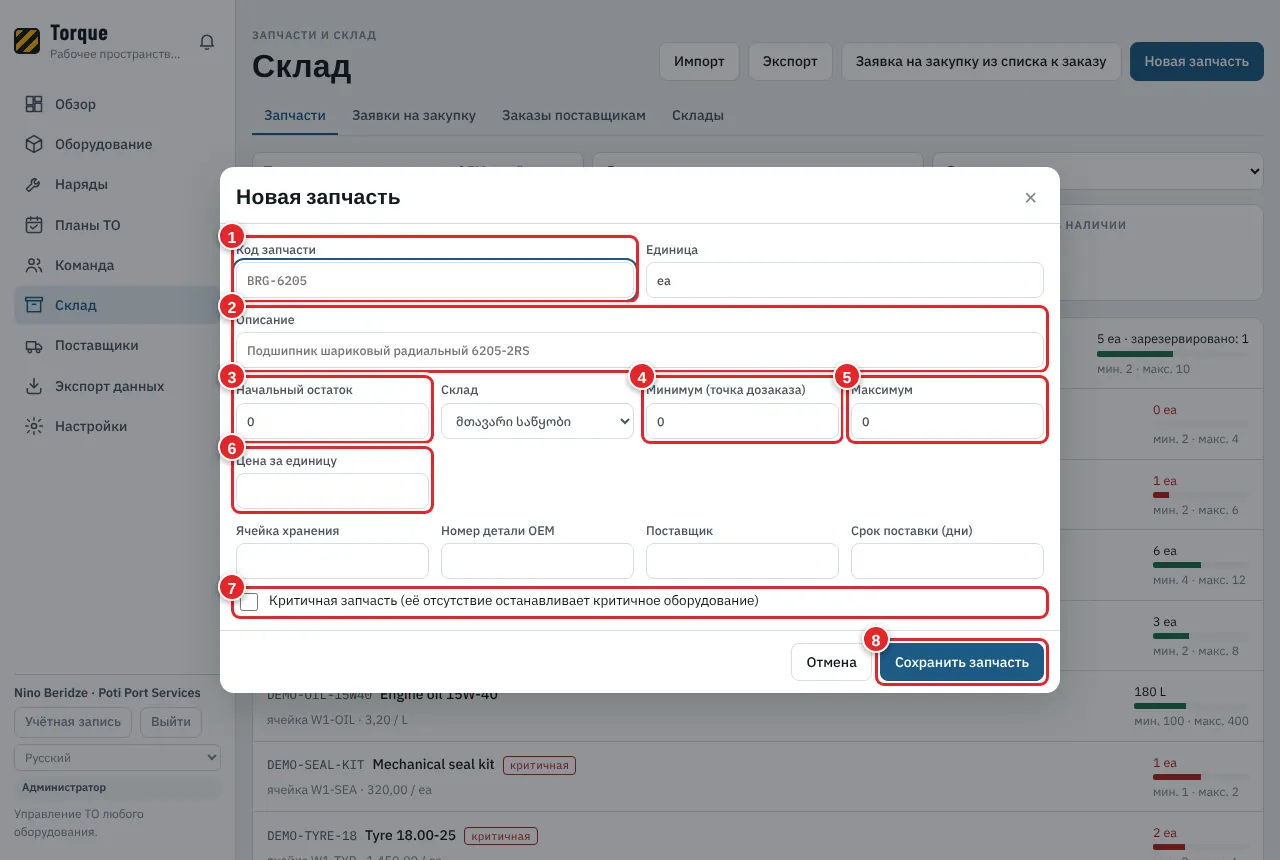Open the Склад warehouse dropdown in dialog
This screenshot has height=860, width=1280.
(537, 421)
